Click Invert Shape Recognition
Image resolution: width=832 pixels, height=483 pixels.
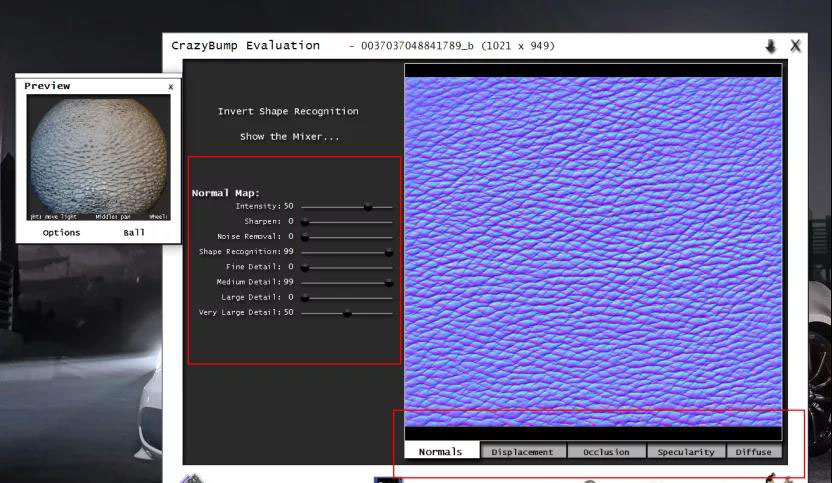tap(288, 111)
